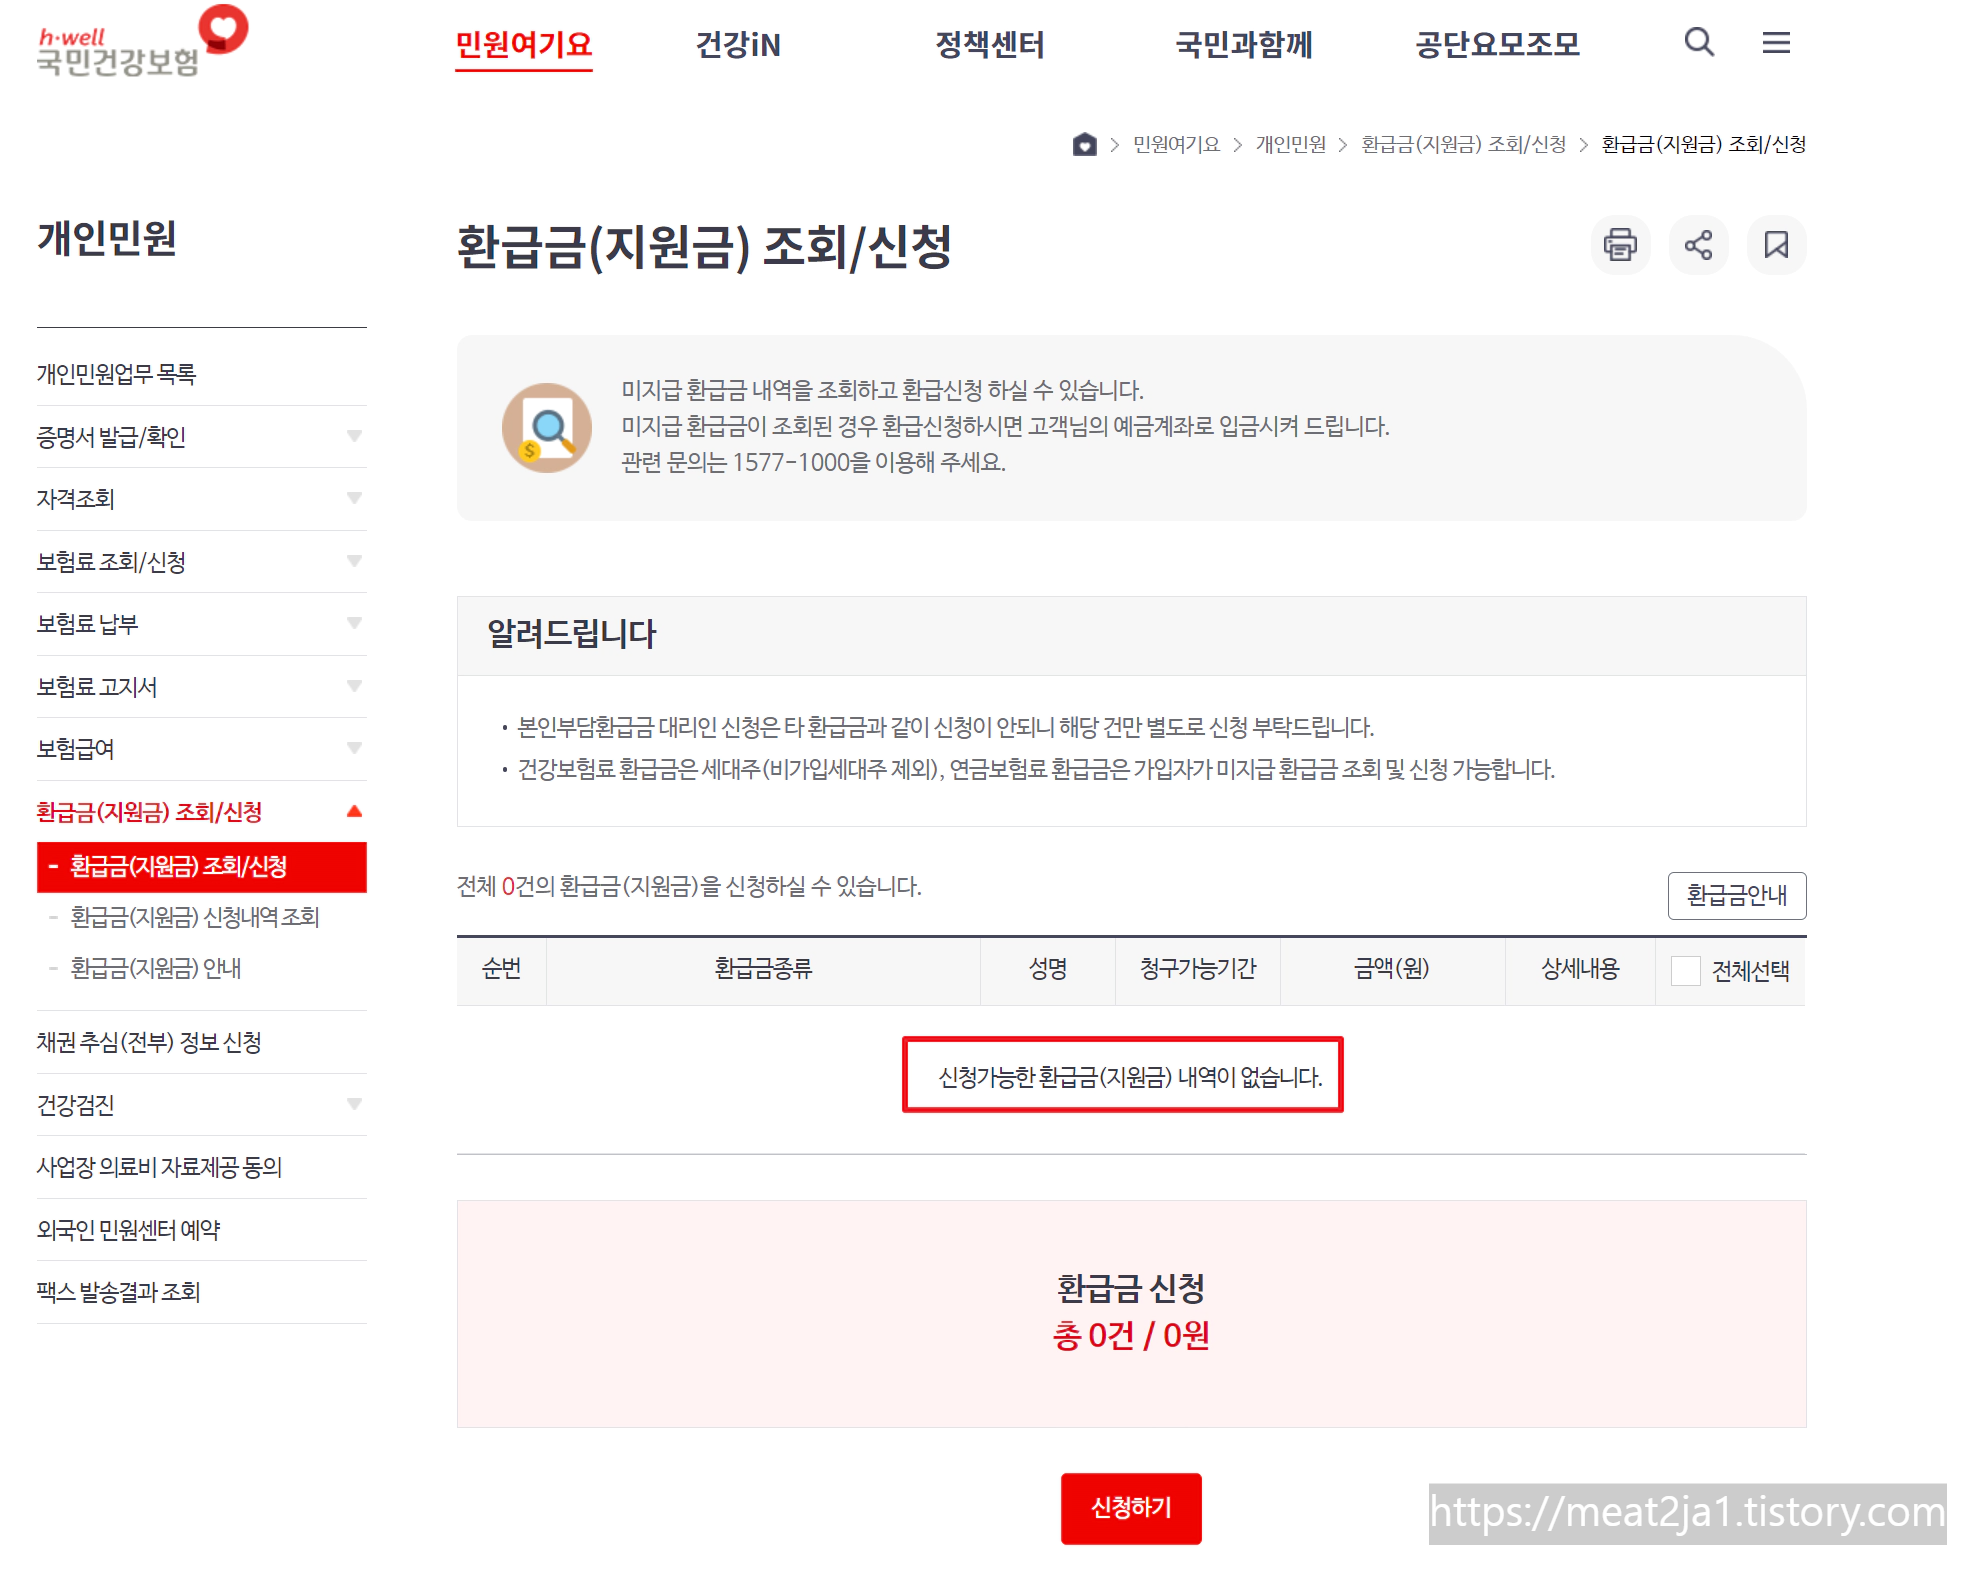This screenshot has height=1585, width=1987.
Task: Click the print page icon
Action: click(x=1619, y=245)
